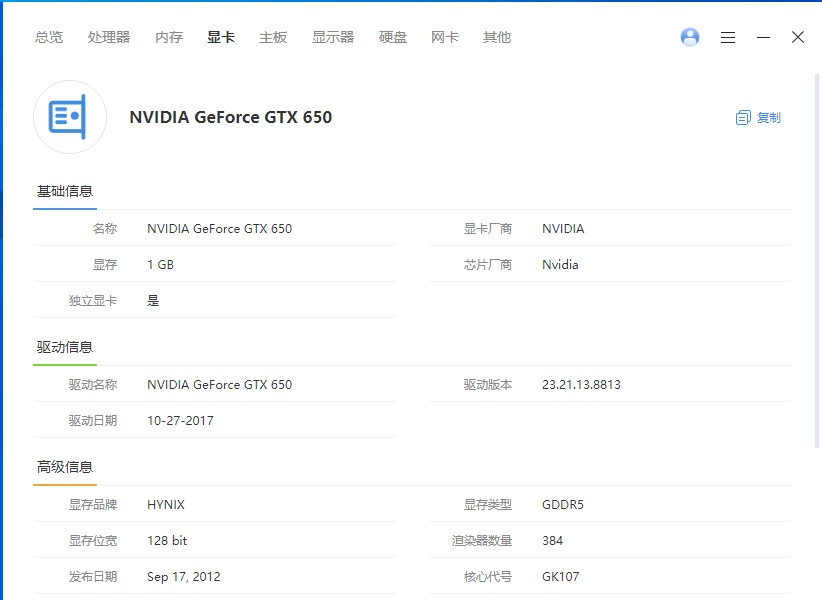Click the 渲染器数量 field label
Viewport: 822px width, 600px height.
coord(482,541)
